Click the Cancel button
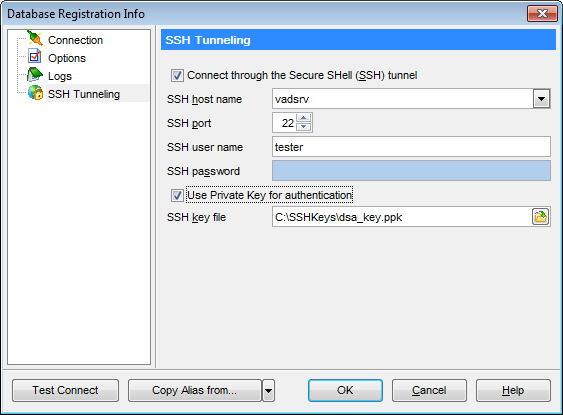The height and width of the screenshot is (415, 563). (429, 390)
